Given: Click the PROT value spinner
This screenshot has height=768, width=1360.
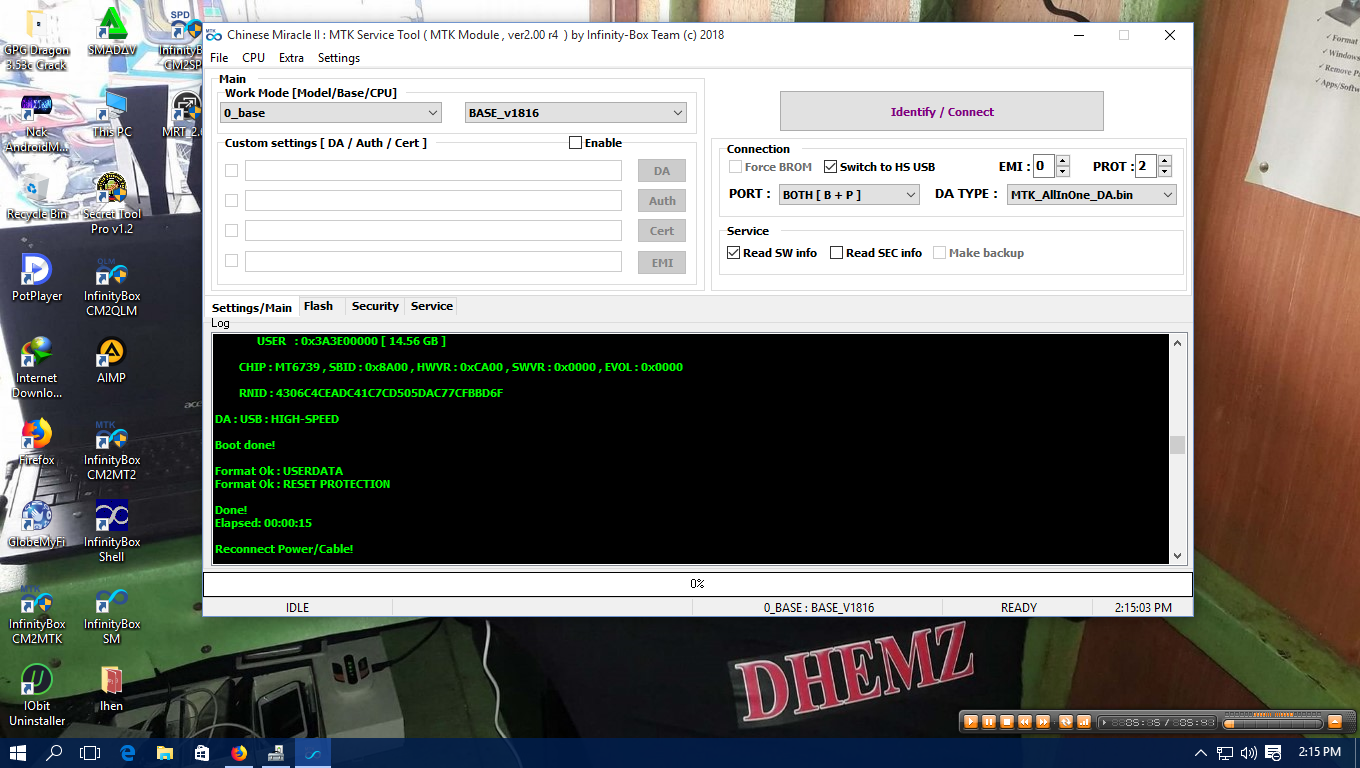Looking at the screenshot, I should (1164, 167).
